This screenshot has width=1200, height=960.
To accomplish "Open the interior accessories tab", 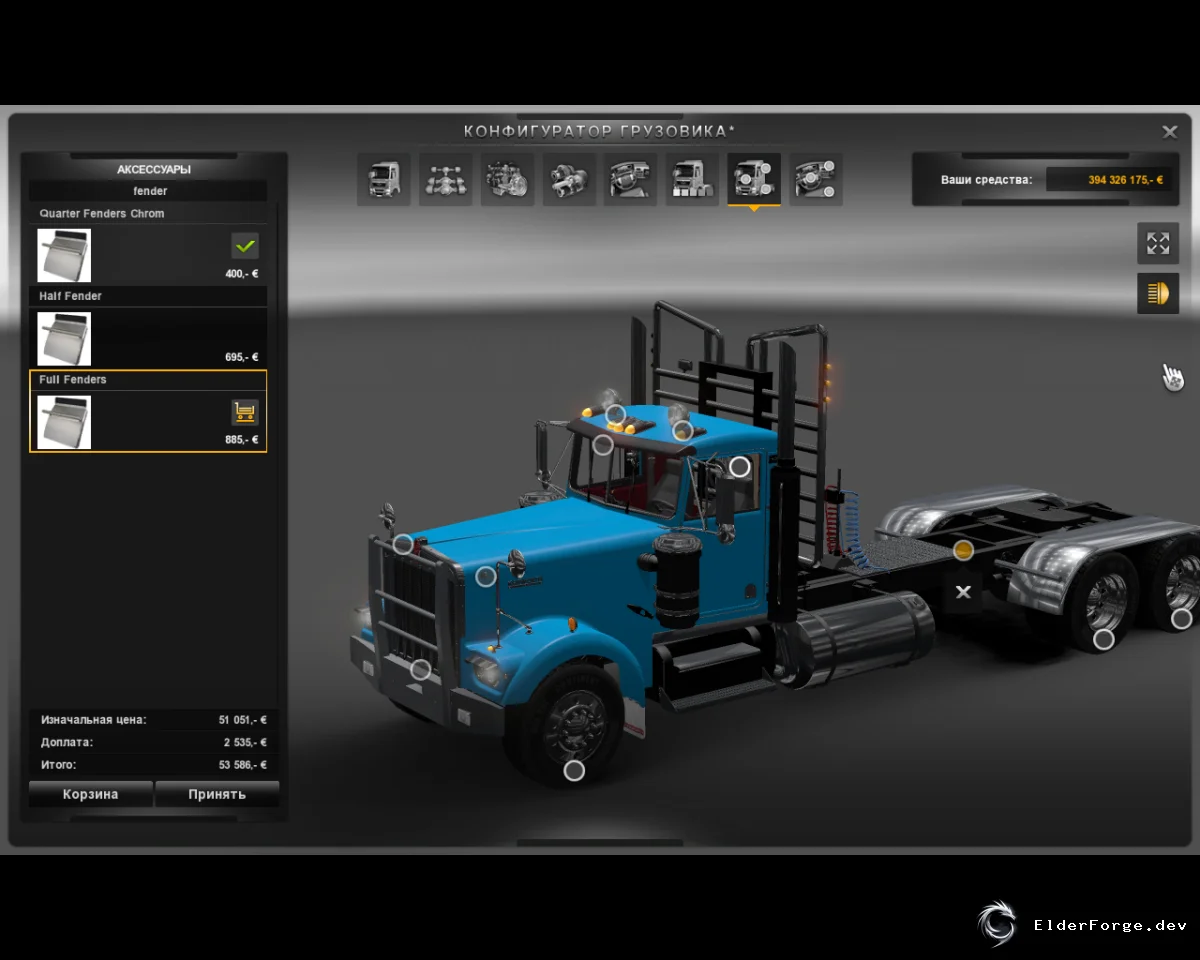I will (x=816, y=180).
